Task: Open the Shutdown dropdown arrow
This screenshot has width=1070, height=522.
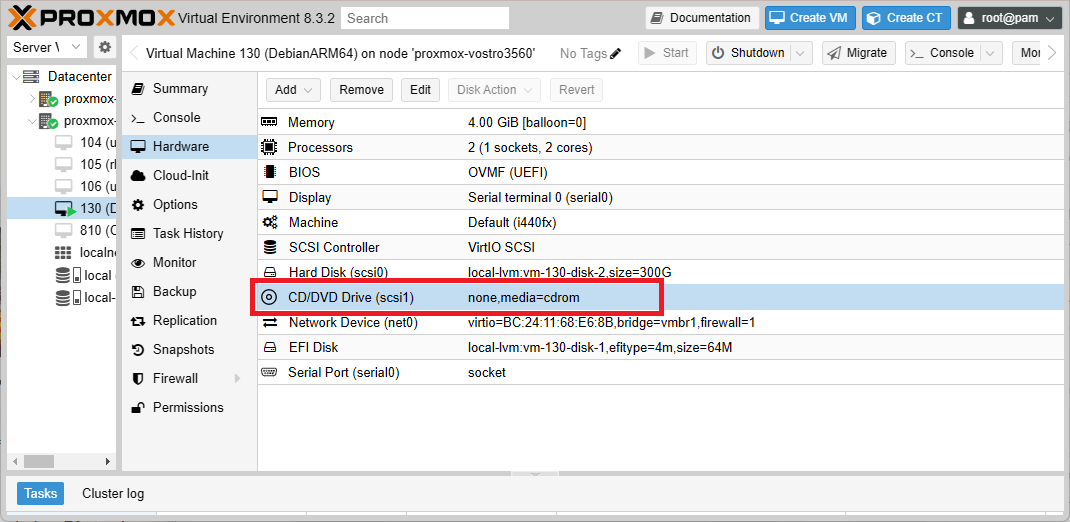Action: click(801, 53)
